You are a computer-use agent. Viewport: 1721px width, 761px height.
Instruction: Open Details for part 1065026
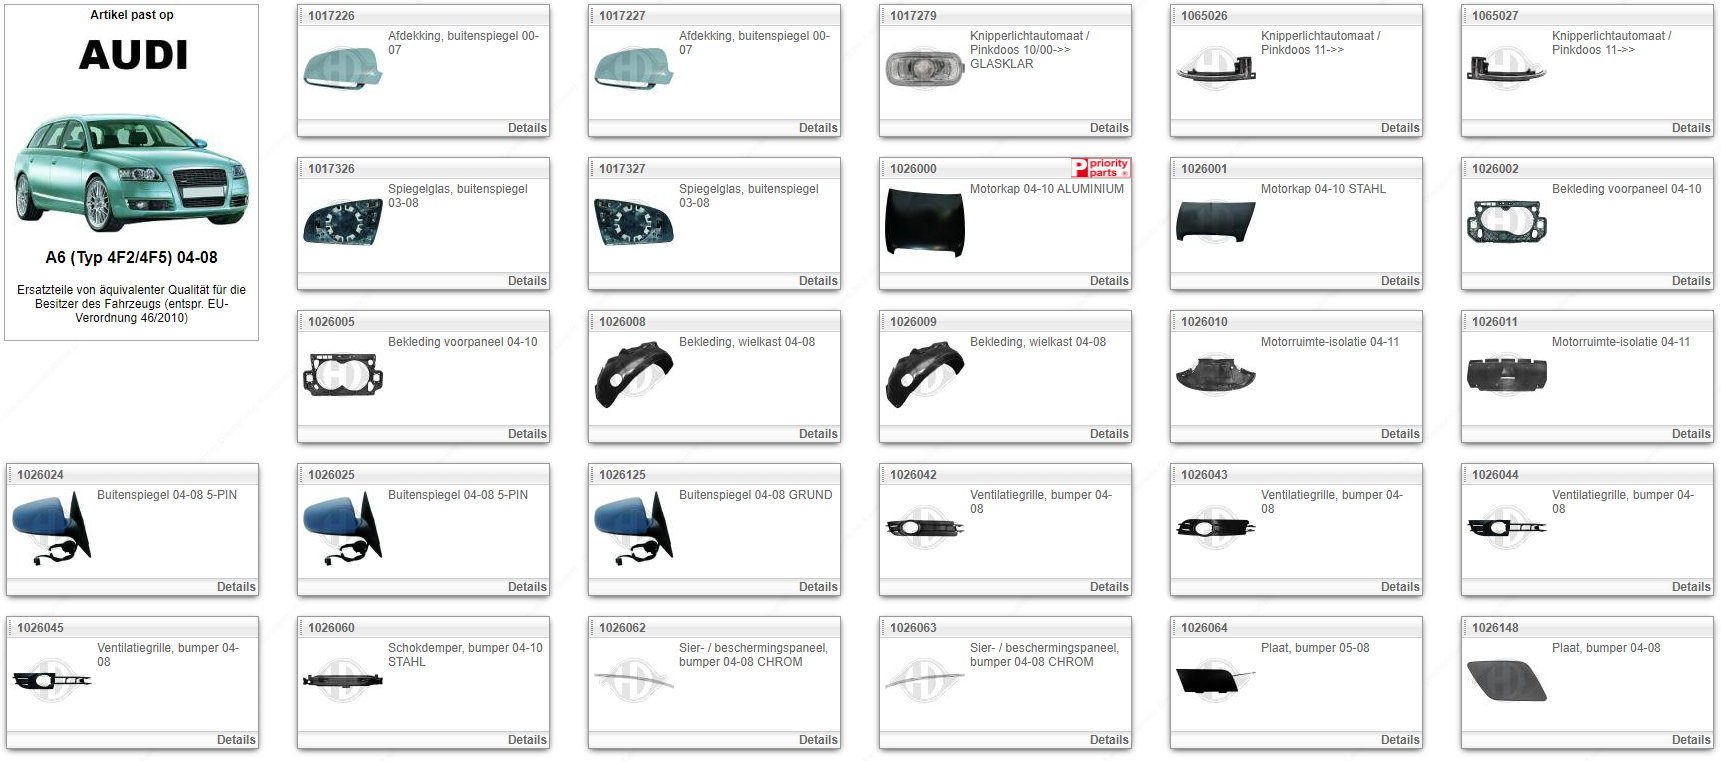(x=1400, y=128)
